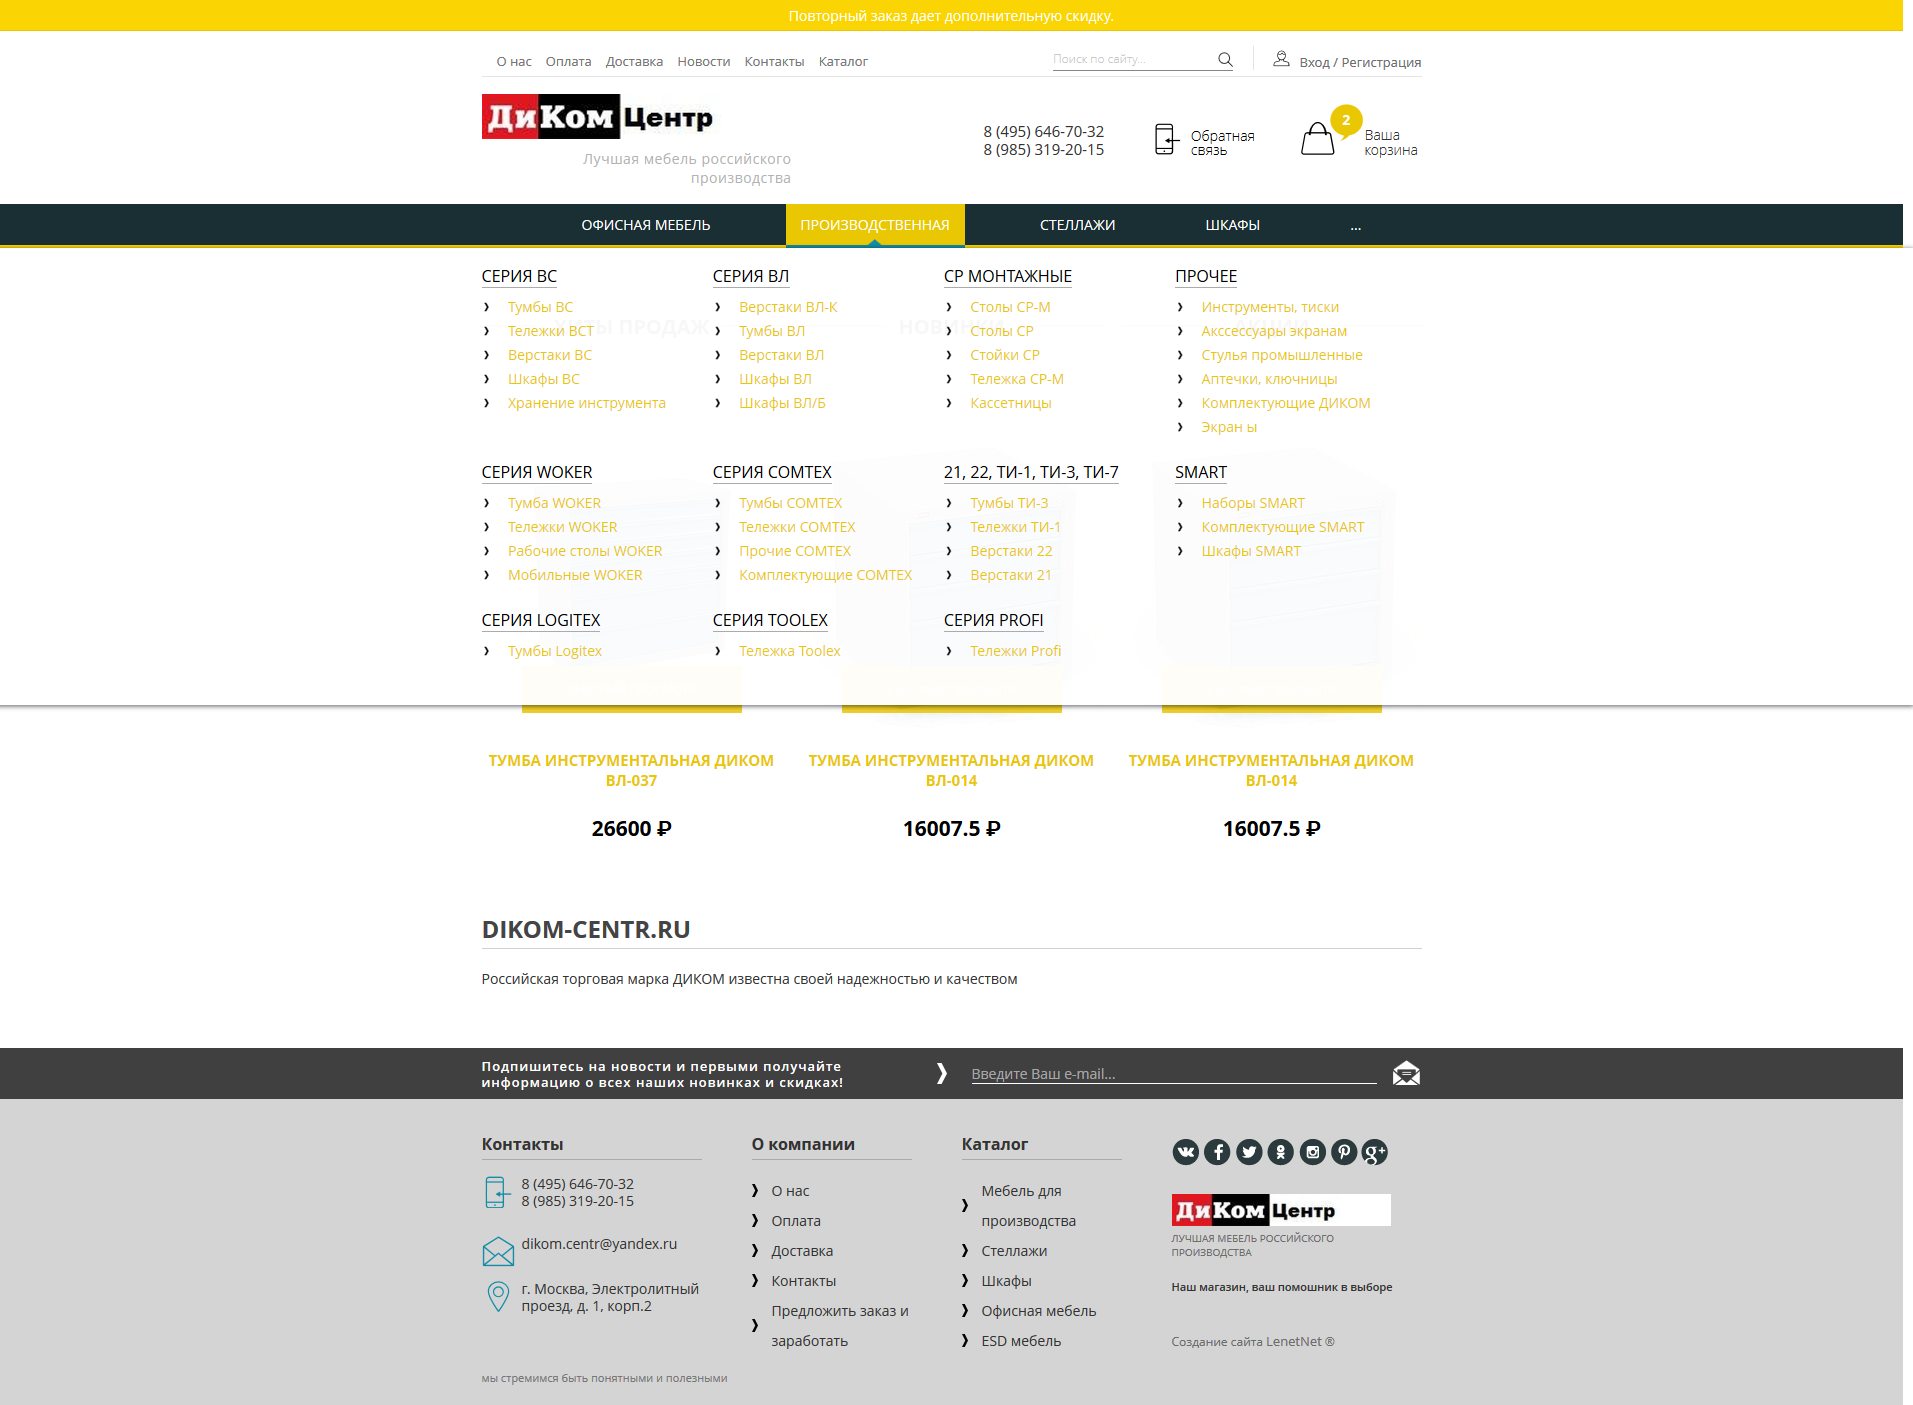Open the ШКАФЫ menu tab
This screenshot has width=1913, height=1405.
point(1232,225)
